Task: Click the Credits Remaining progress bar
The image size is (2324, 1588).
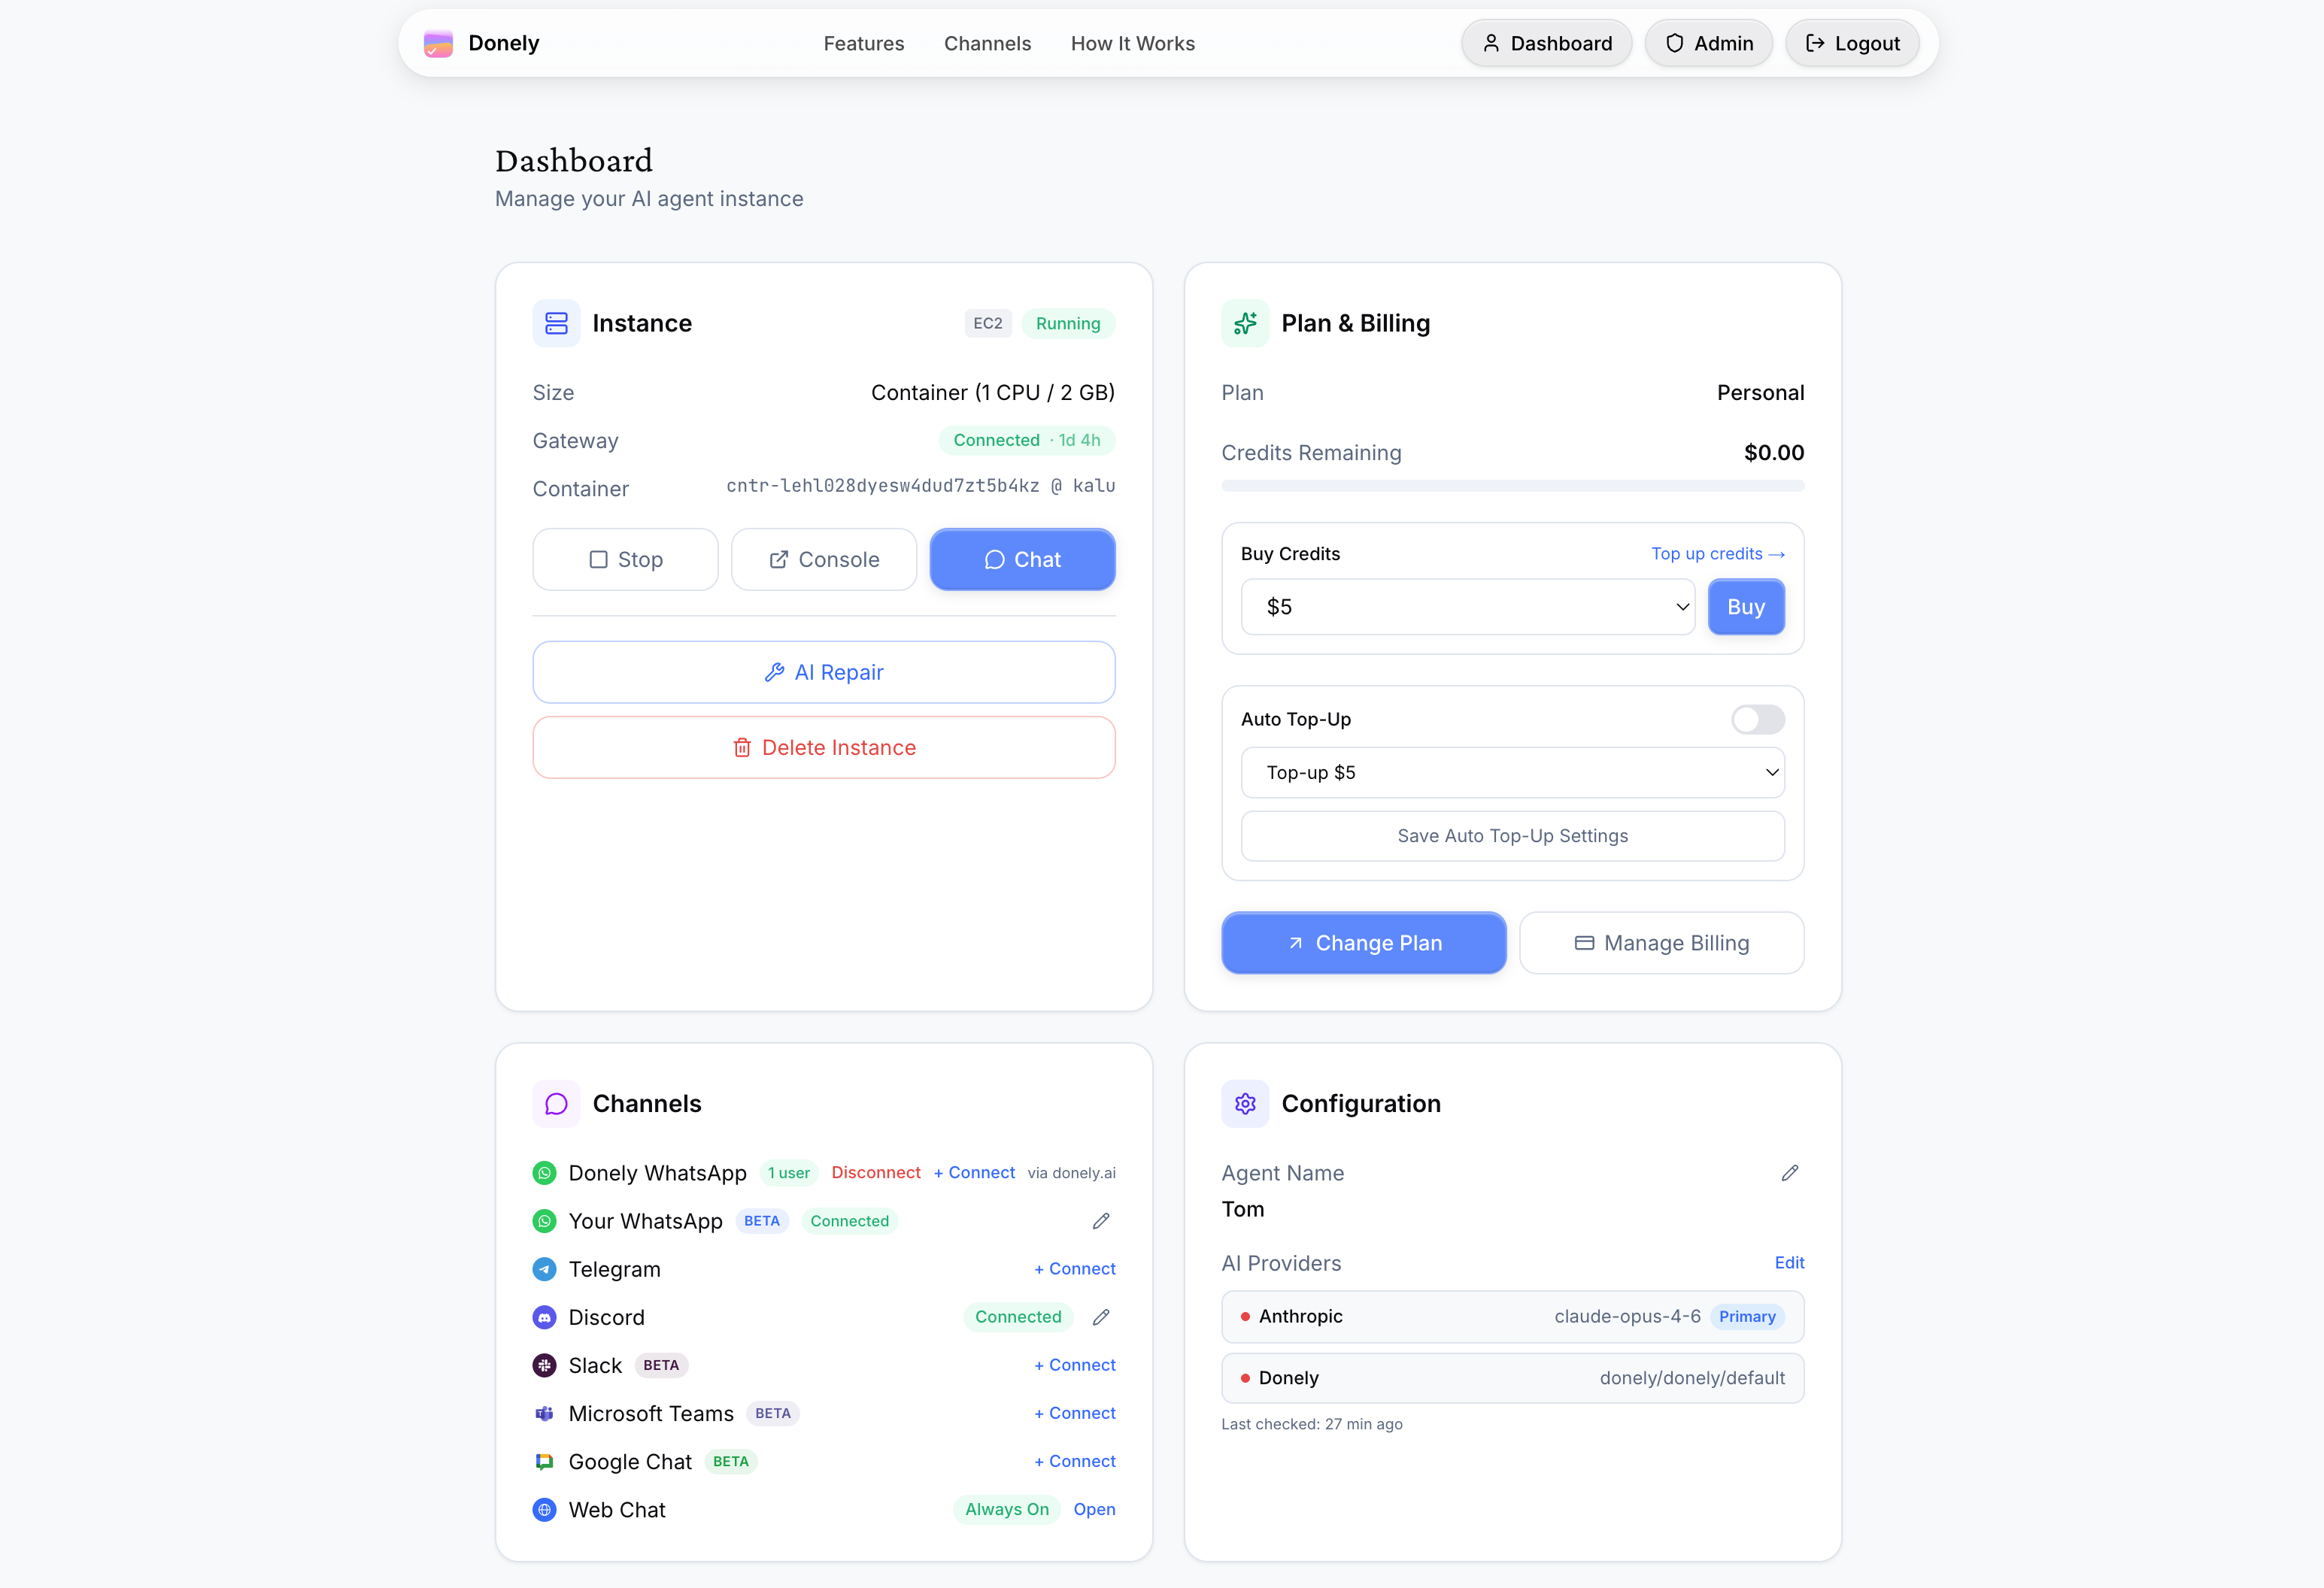Action: click(1512, 486)
